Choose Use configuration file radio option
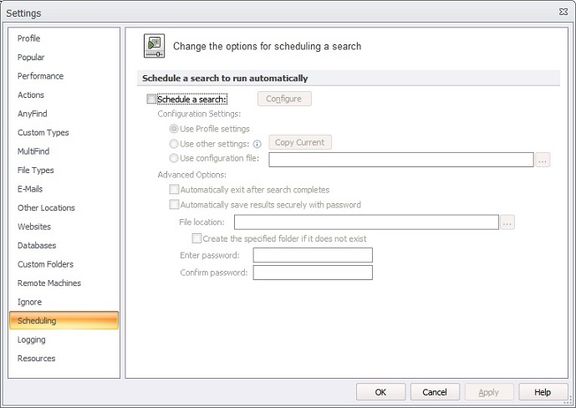This screenshot has height=408, width=576. coord(173,158)
